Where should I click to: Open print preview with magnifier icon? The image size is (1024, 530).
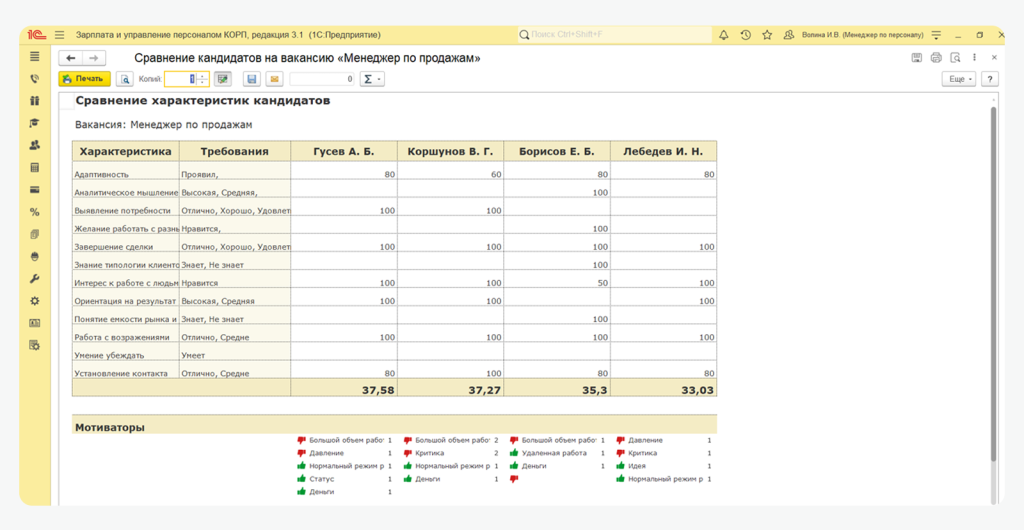[125, 79]
